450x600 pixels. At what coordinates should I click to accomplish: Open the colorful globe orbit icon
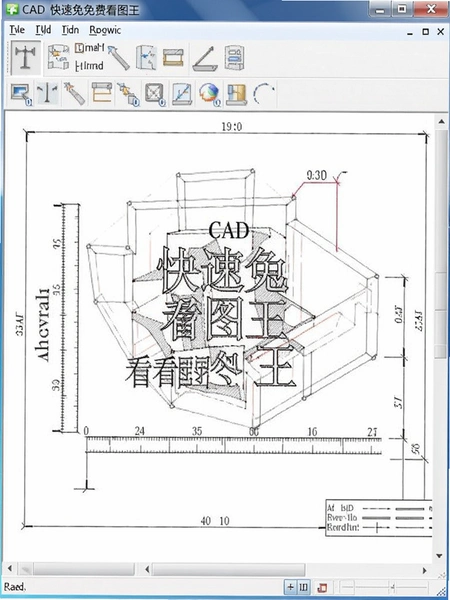point(209,94)
